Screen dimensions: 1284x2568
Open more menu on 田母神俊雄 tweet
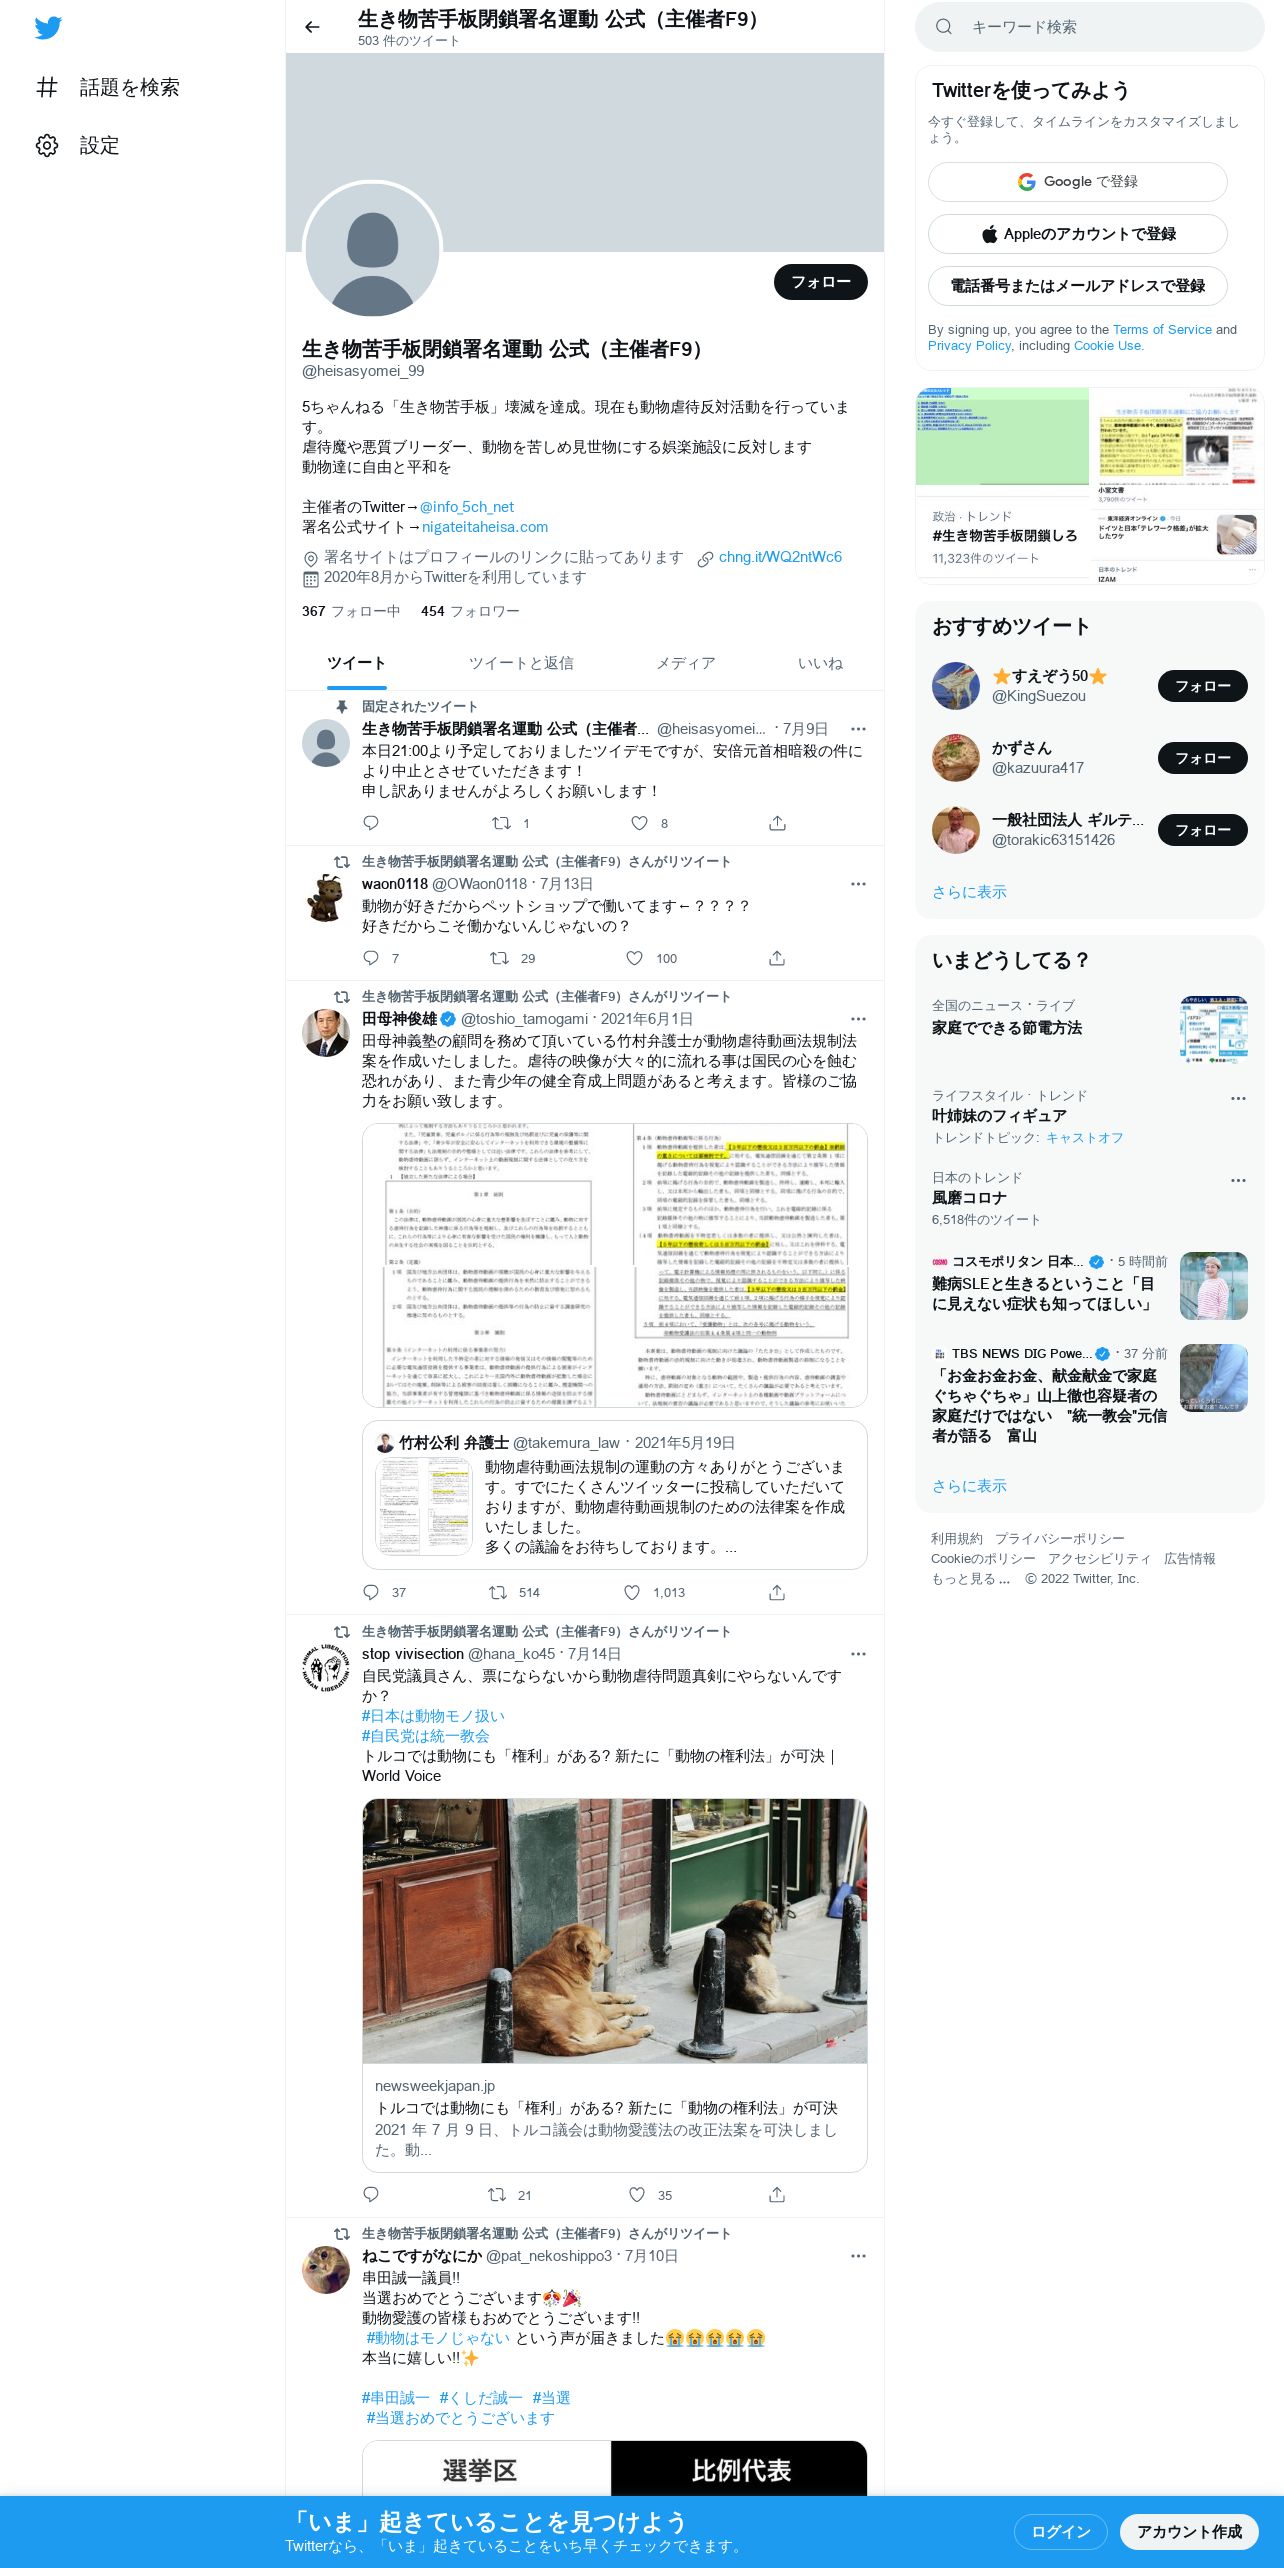pyautogui.click(x=858, y=1019)
